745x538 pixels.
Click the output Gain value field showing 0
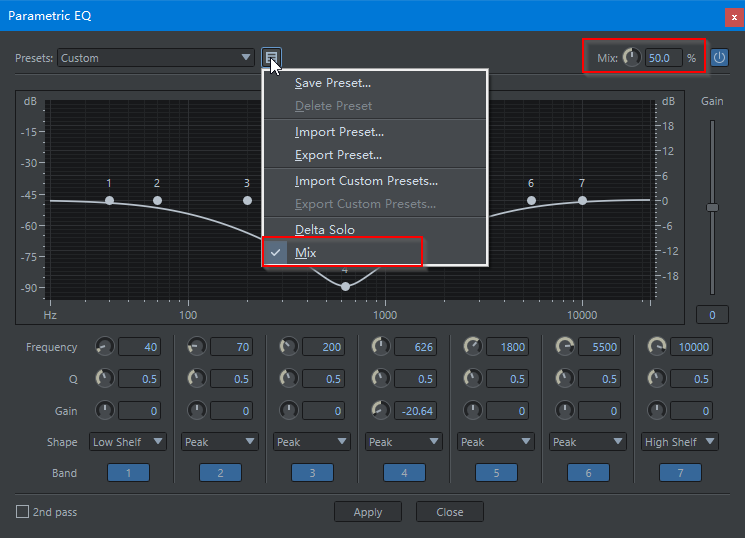tap(712, 315)
